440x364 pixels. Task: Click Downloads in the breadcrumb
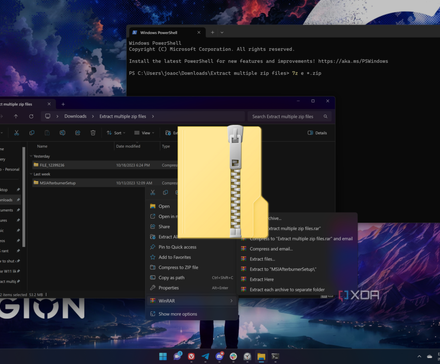pyautogui.click(x=75, y=116)
